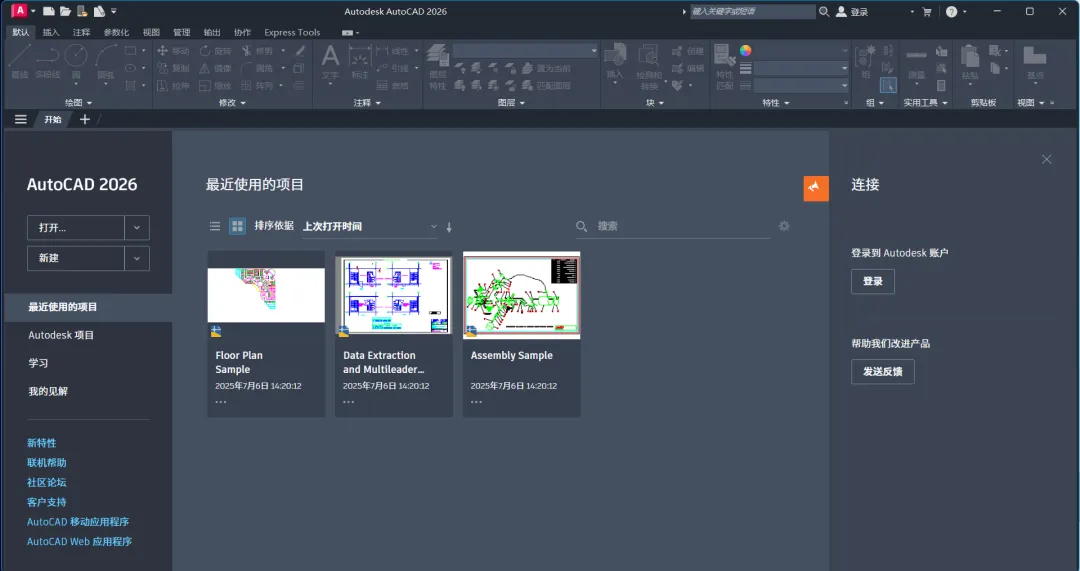Screen dimensions: 1080x571
Task: Click the 修剪 (Trim) tool
Action: (x=258, y=51)
